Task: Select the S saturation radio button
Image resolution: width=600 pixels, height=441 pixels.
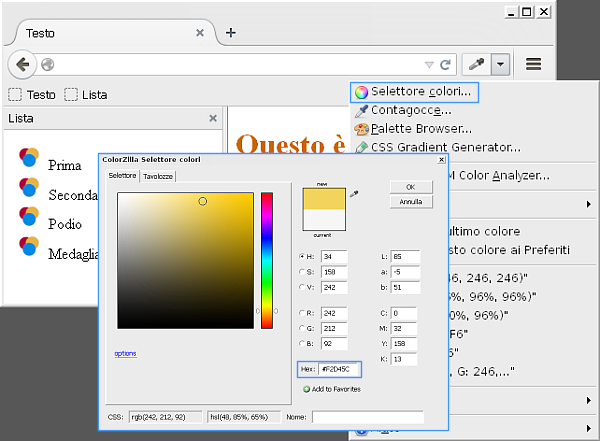Action: tap(304, 272)
